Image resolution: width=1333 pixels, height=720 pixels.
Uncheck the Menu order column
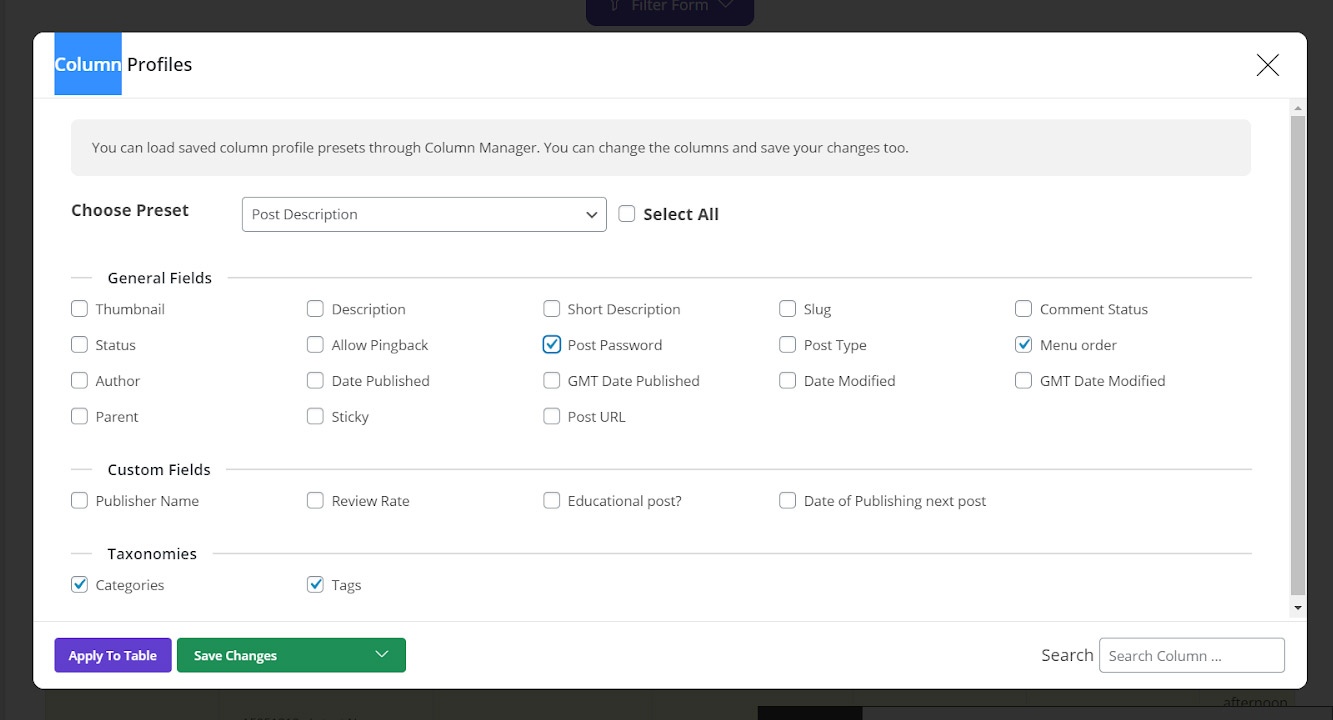click(x=1023, y=344)
